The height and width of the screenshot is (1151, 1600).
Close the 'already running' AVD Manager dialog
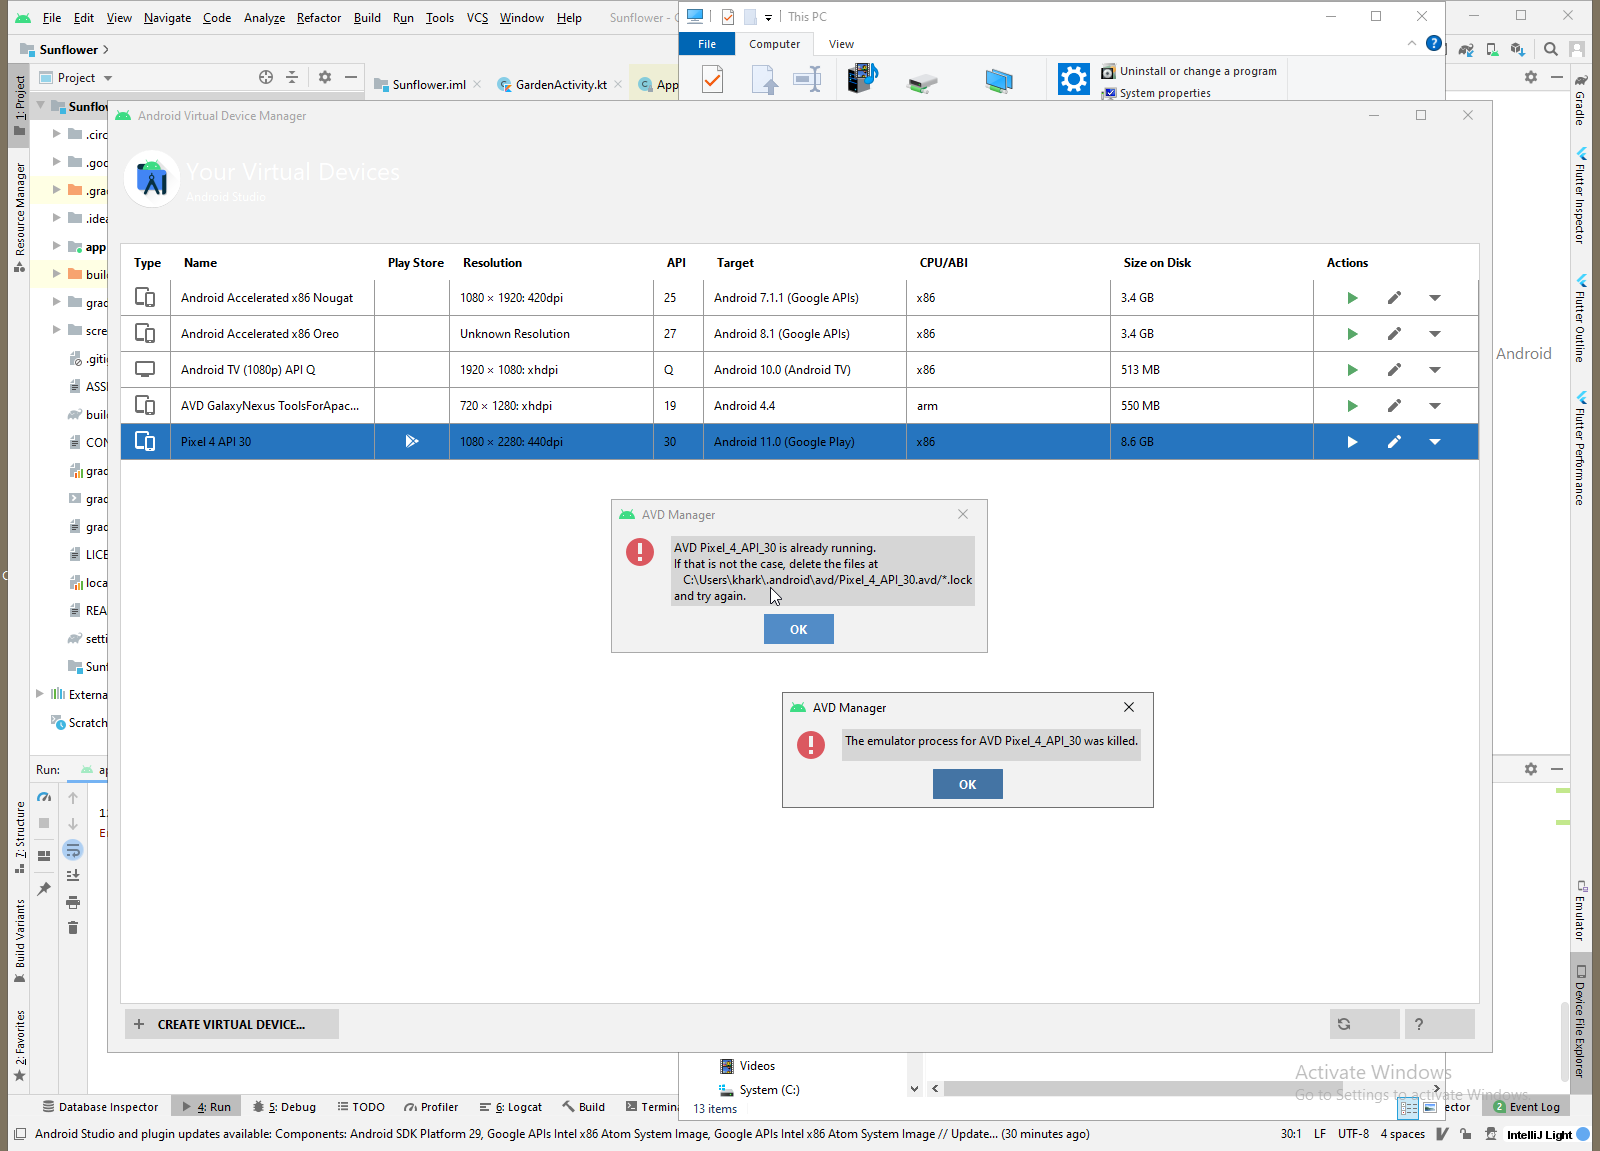click(963, 514)
